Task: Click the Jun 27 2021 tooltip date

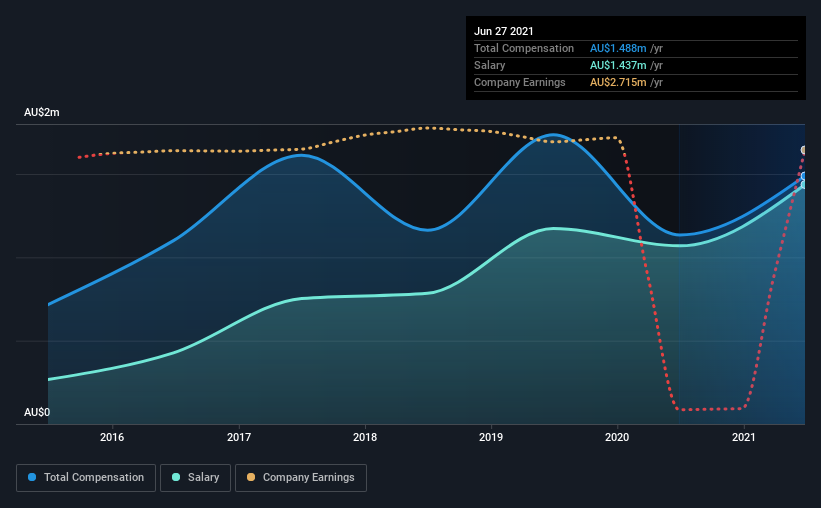Action: (504, 31)
